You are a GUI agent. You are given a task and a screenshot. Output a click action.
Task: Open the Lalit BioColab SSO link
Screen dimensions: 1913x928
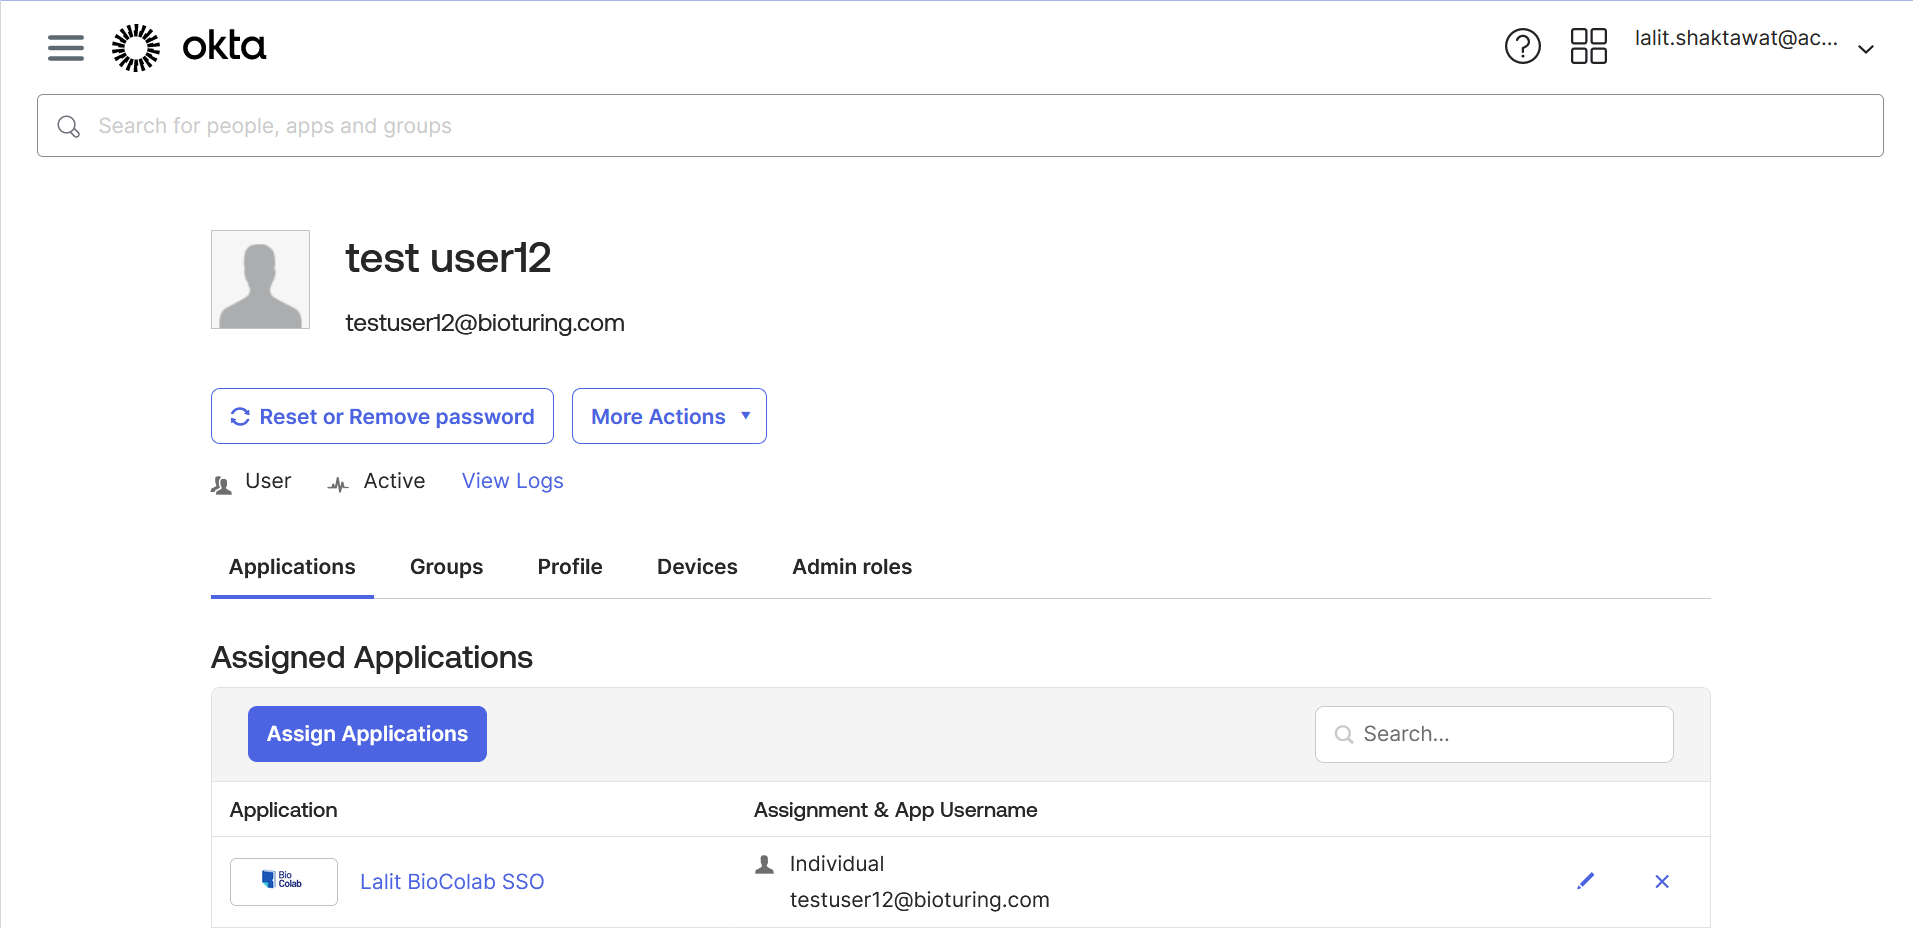tap(452, 882)
